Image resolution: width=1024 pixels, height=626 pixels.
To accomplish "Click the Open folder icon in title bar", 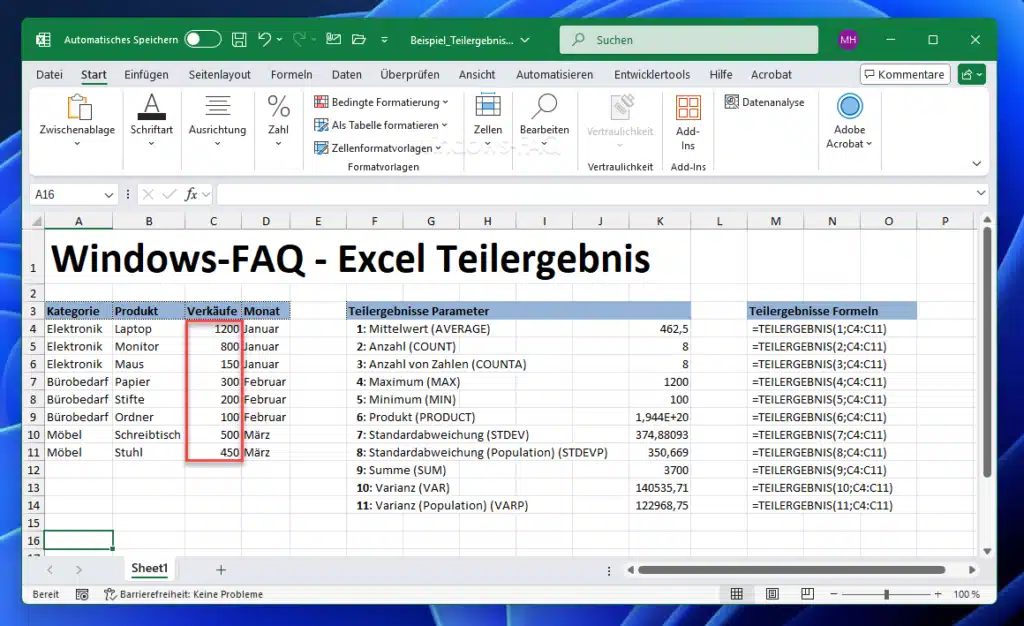I will click(x=359, y=39).
